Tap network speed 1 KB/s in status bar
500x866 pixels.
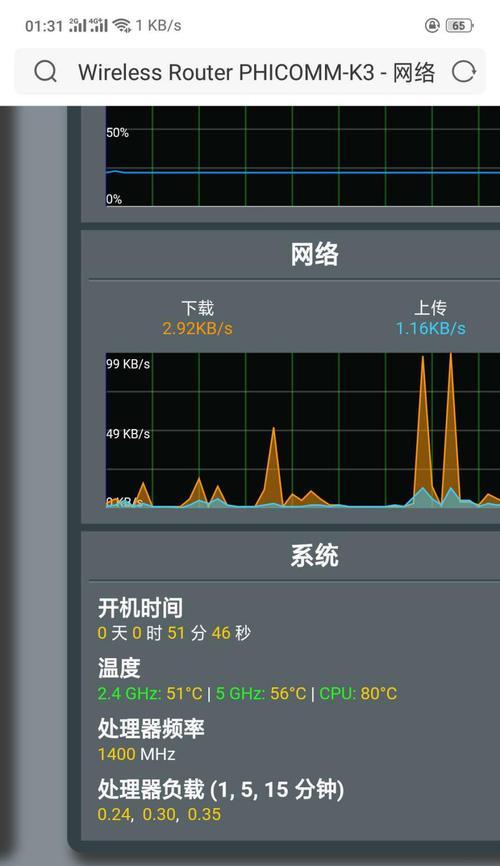[x=159, y=25]
